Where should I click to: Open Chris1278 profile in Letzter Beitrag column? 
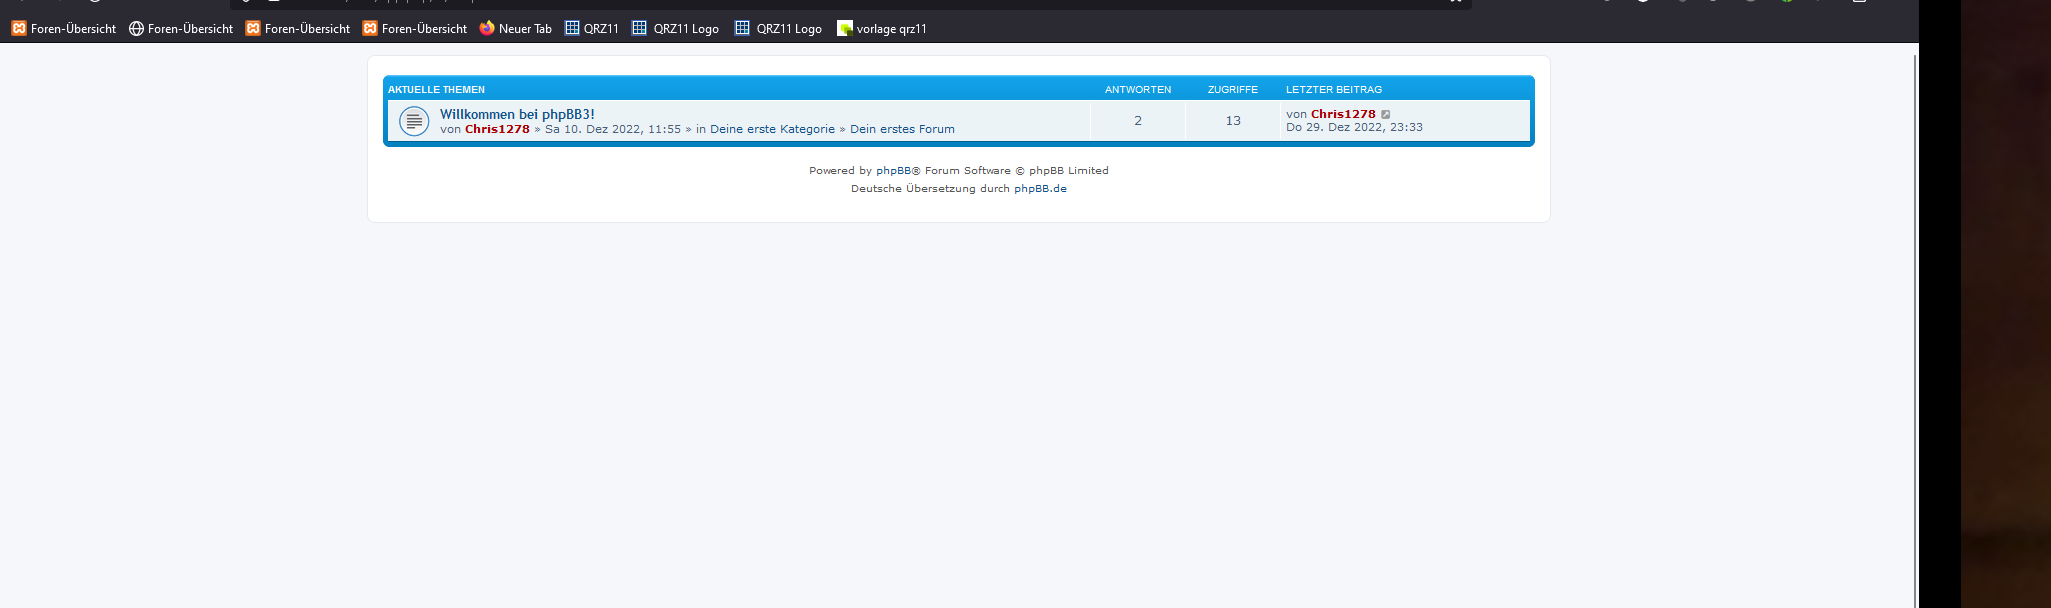pyautogui.click(x=1343, y=114)
